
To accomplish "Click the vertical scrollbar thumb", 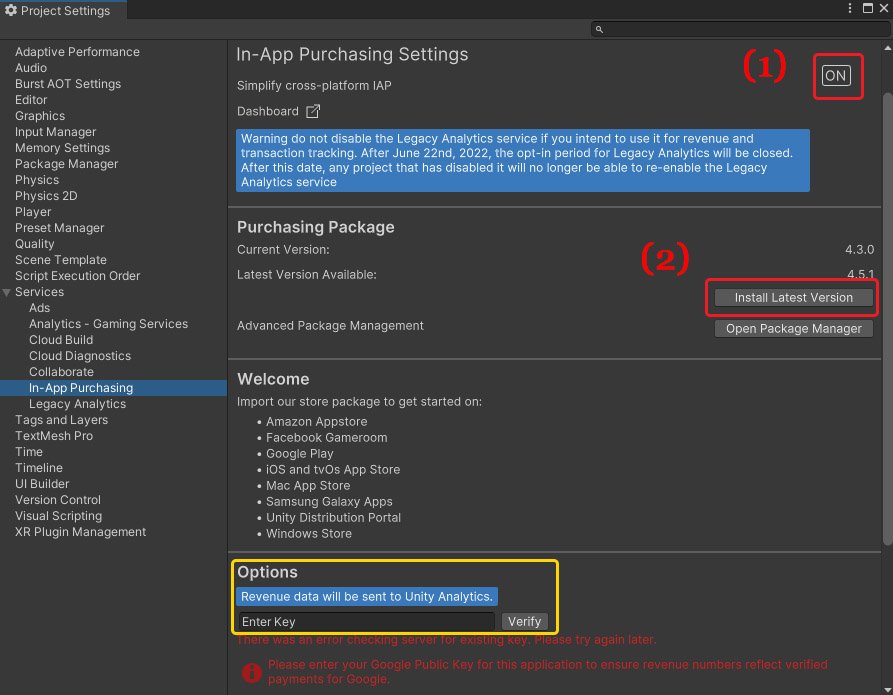I will (886, 300).
